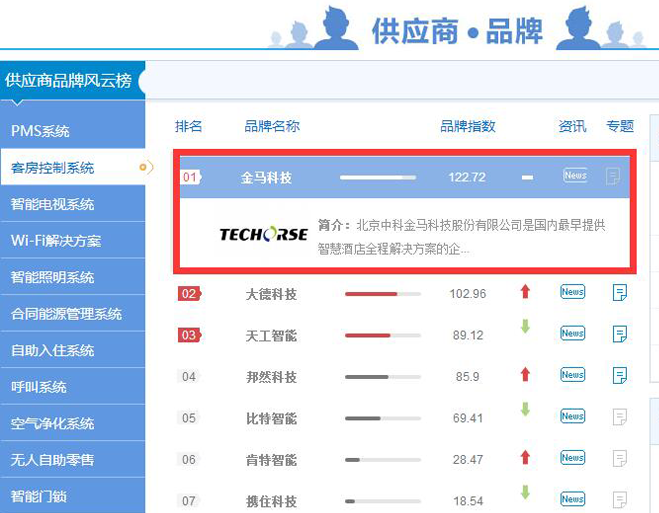Open the 专题 document icon for 肯特智能

(x=620, y=458)
